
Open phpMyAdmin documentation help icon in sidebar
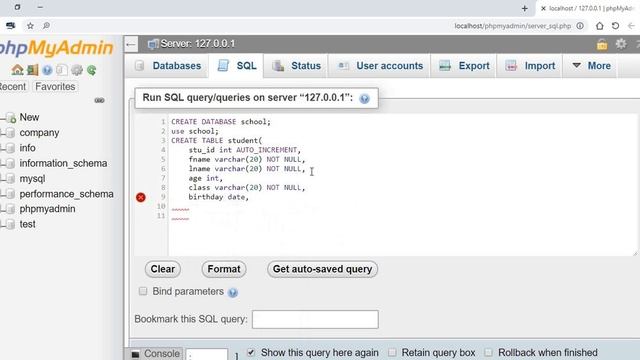point(47,70)
